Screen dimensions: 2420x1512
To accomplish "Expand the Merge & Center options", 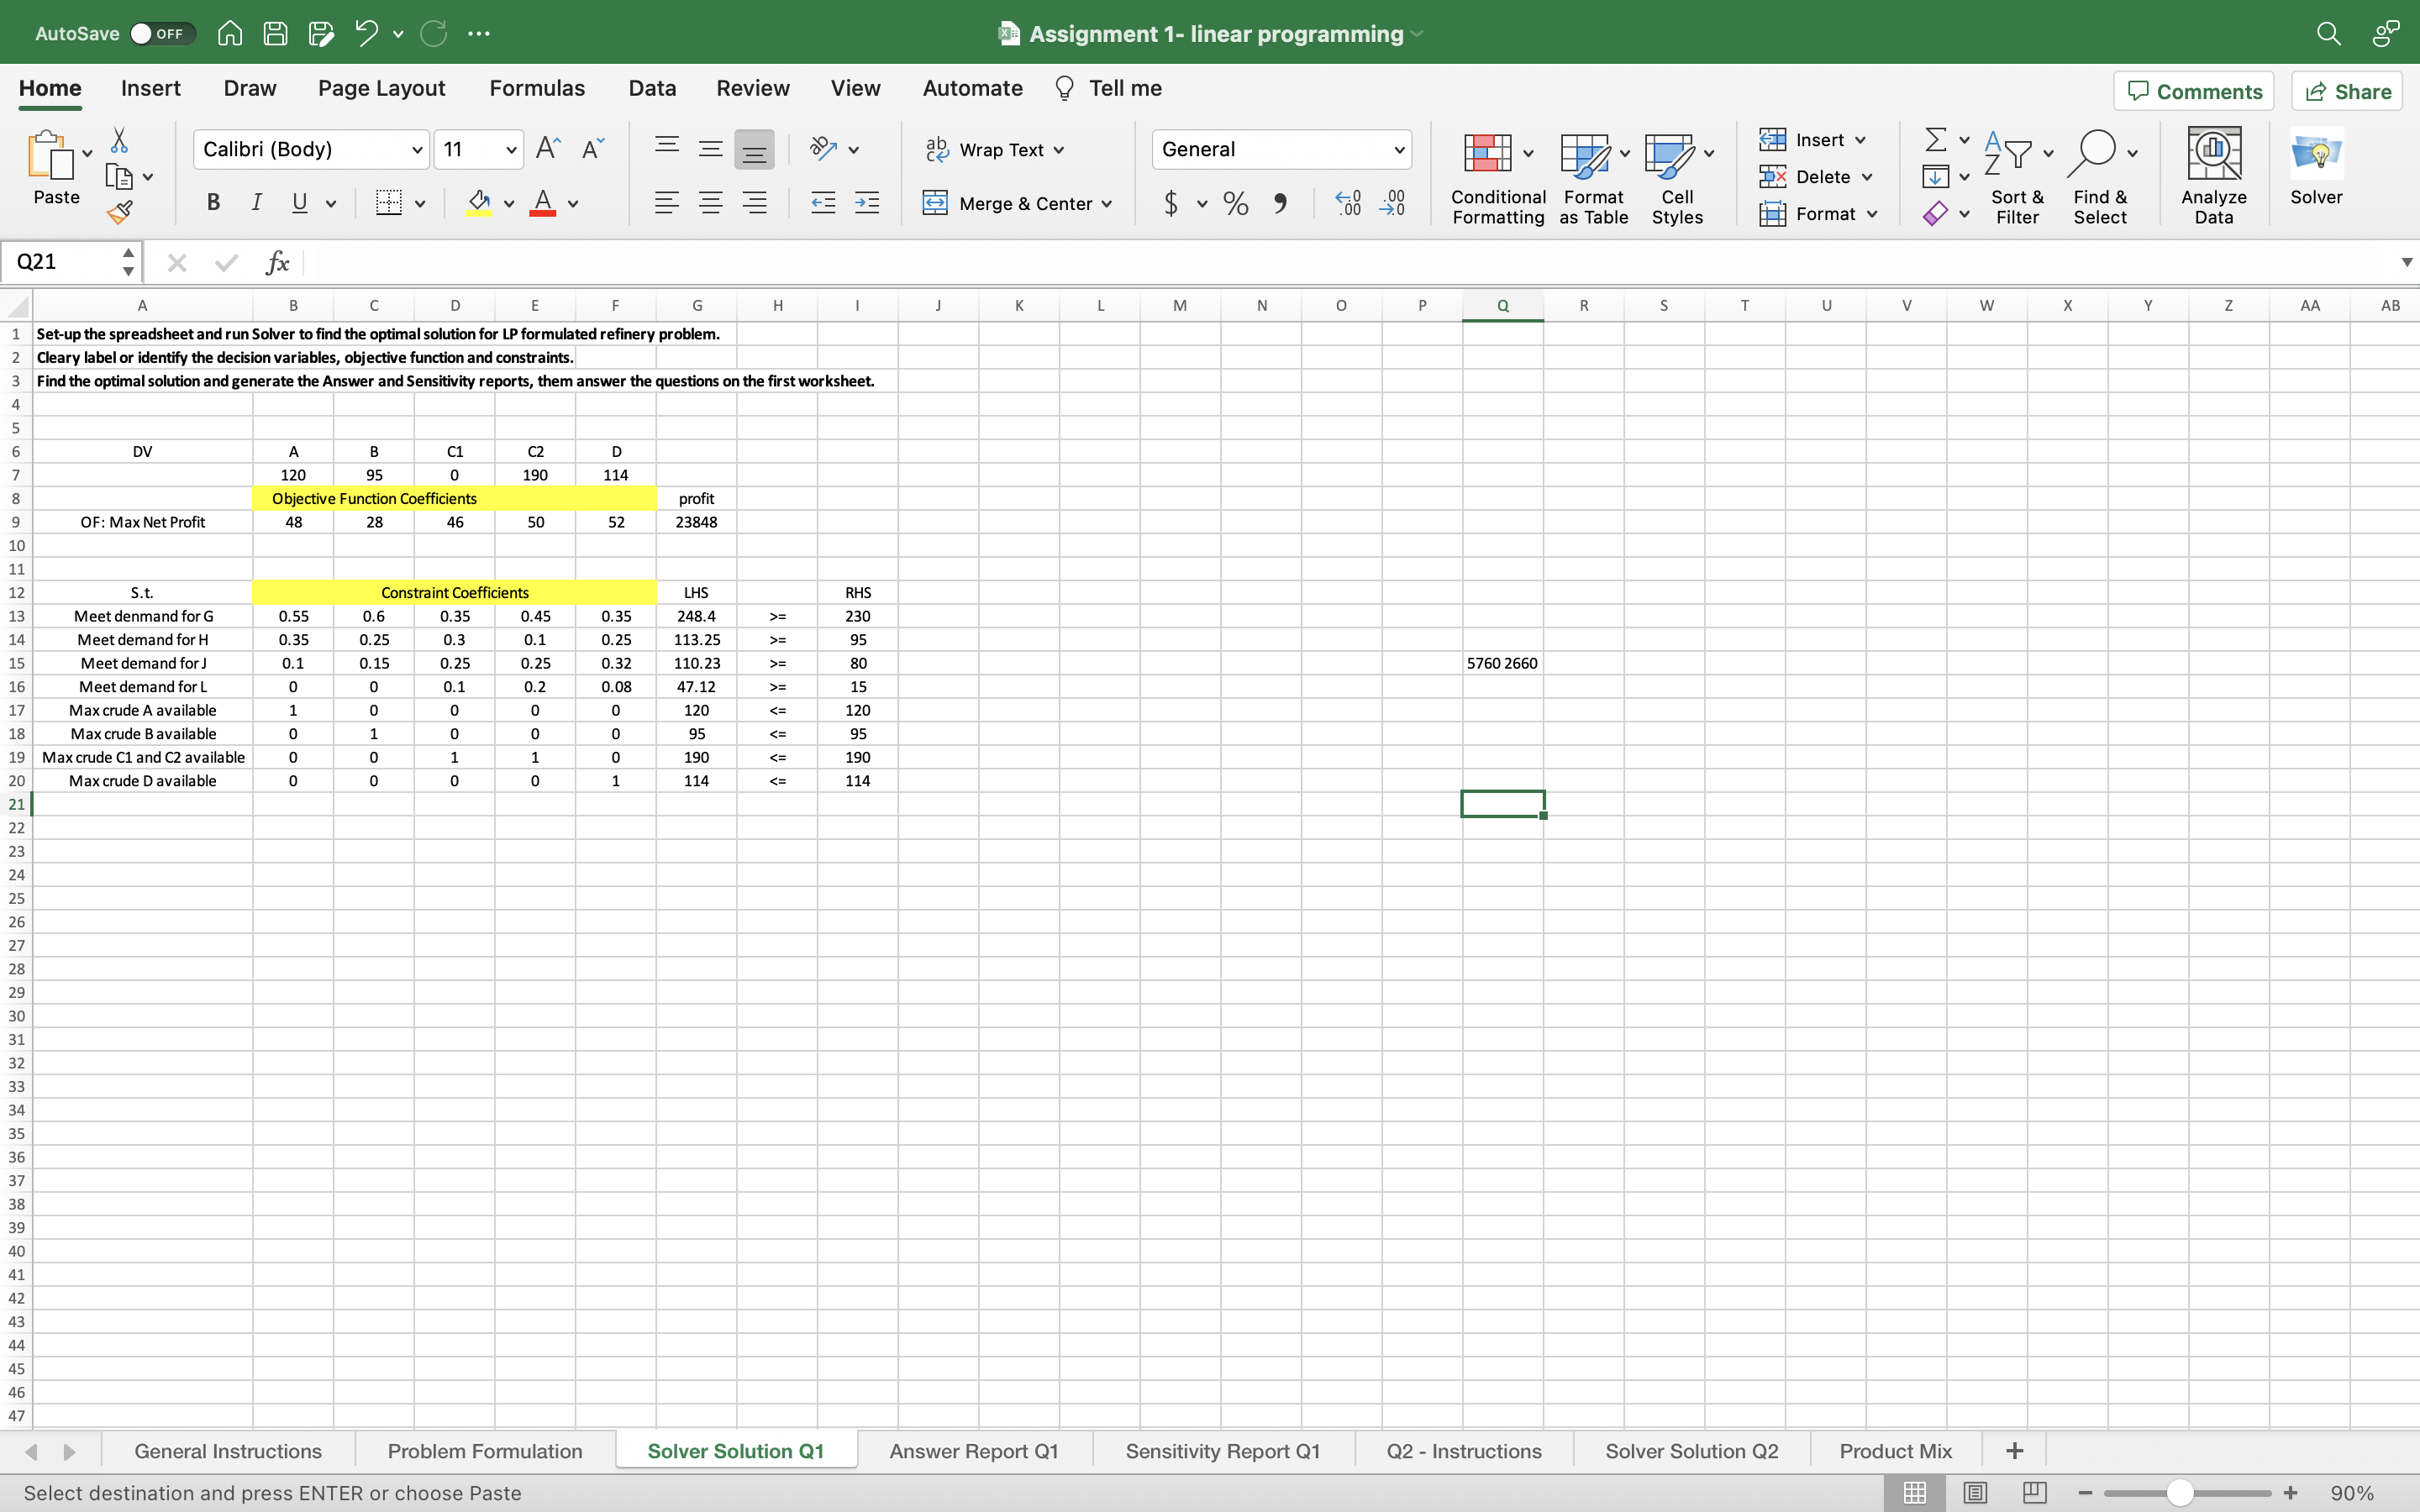I will 1108,203.
